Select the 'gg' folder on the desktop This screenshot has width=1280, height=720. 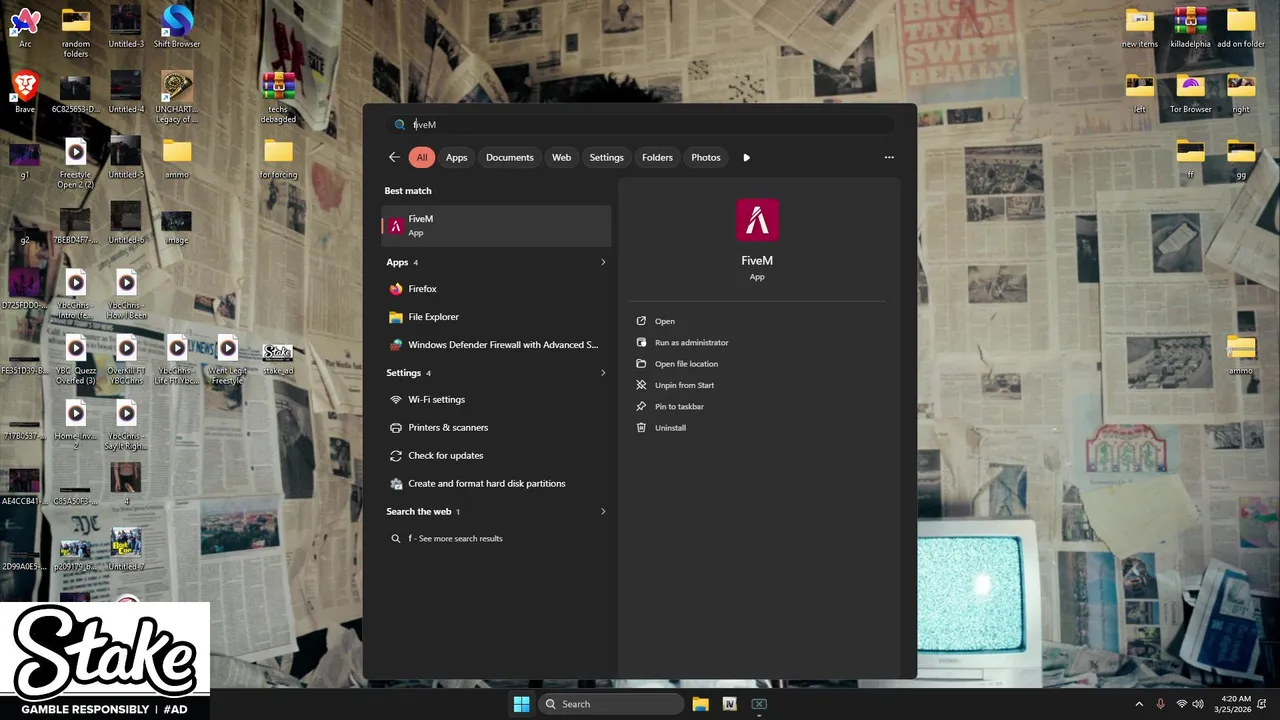pos(1241,158)
